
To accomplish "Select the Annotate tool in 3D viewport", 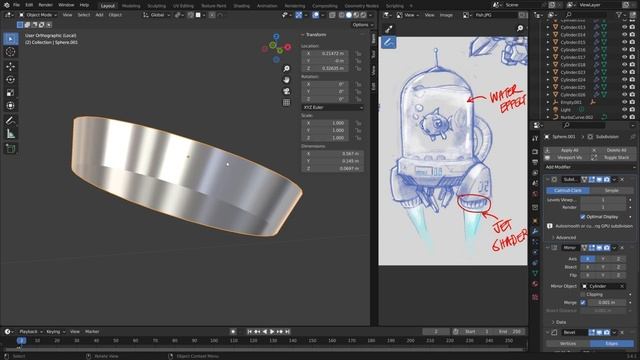I will tap(11, 120).
